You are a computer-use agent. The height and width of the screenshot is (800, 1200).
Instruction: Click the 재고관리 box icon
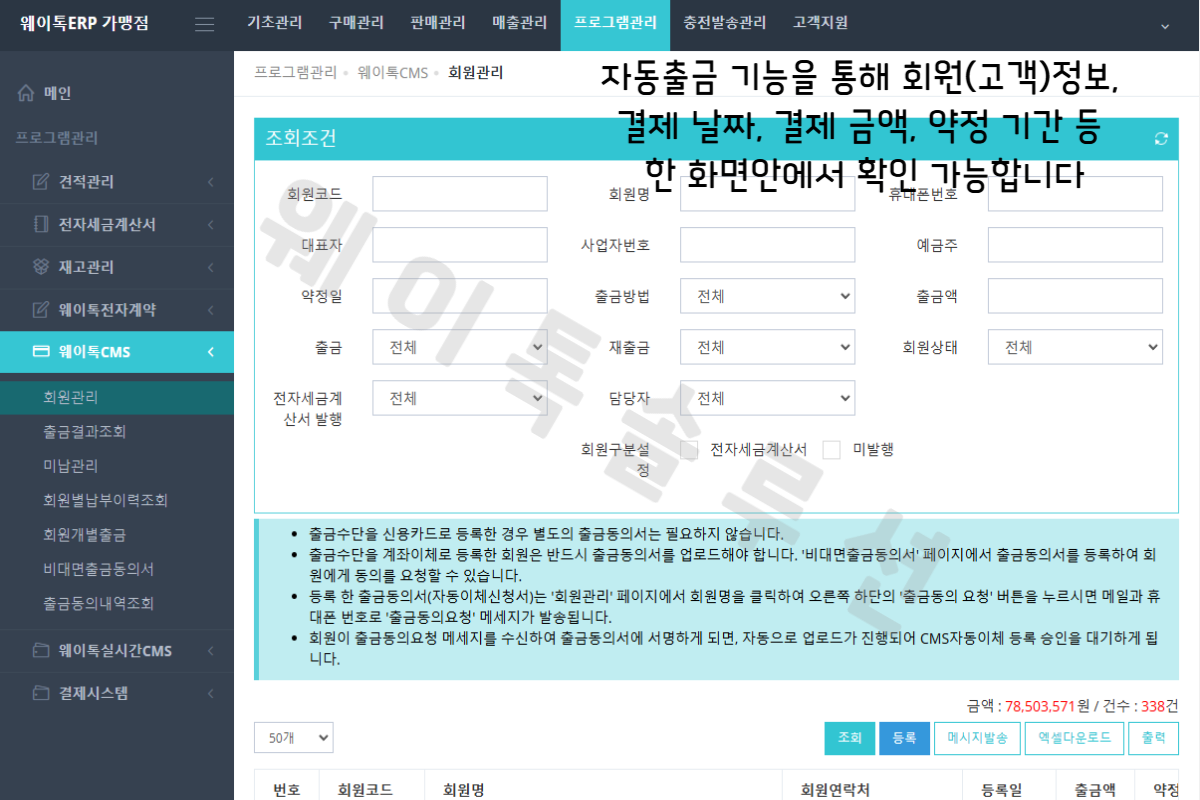pos(41,267)
